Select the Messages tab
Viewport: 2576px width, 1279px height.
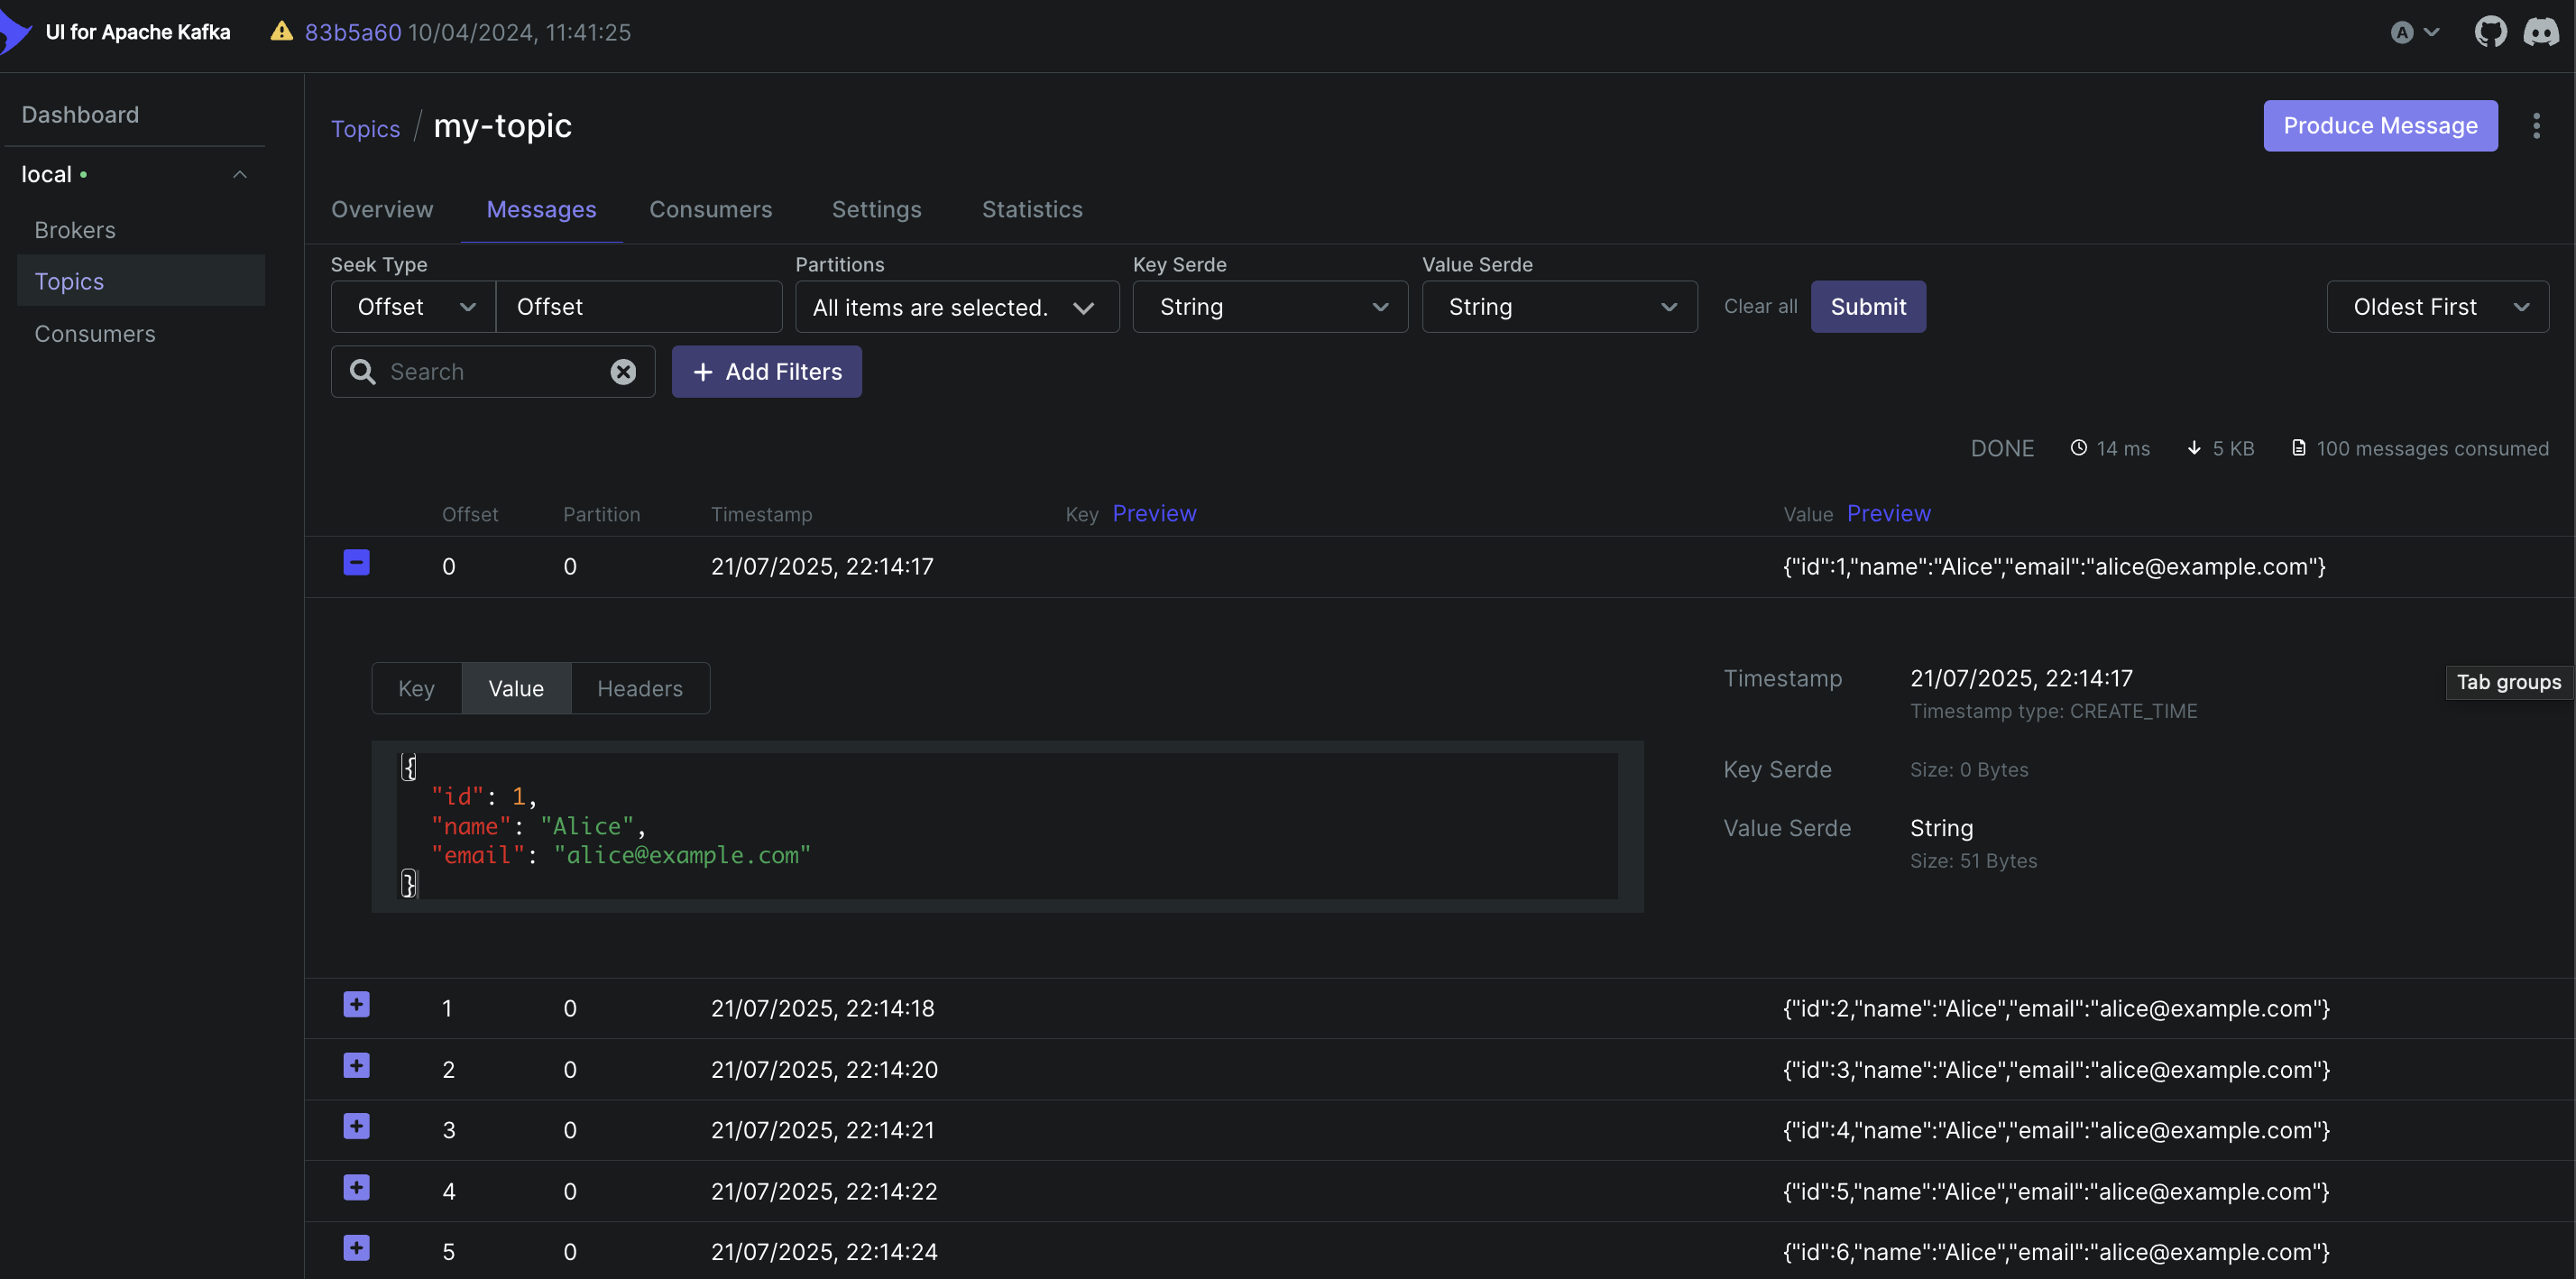point(541,210)
